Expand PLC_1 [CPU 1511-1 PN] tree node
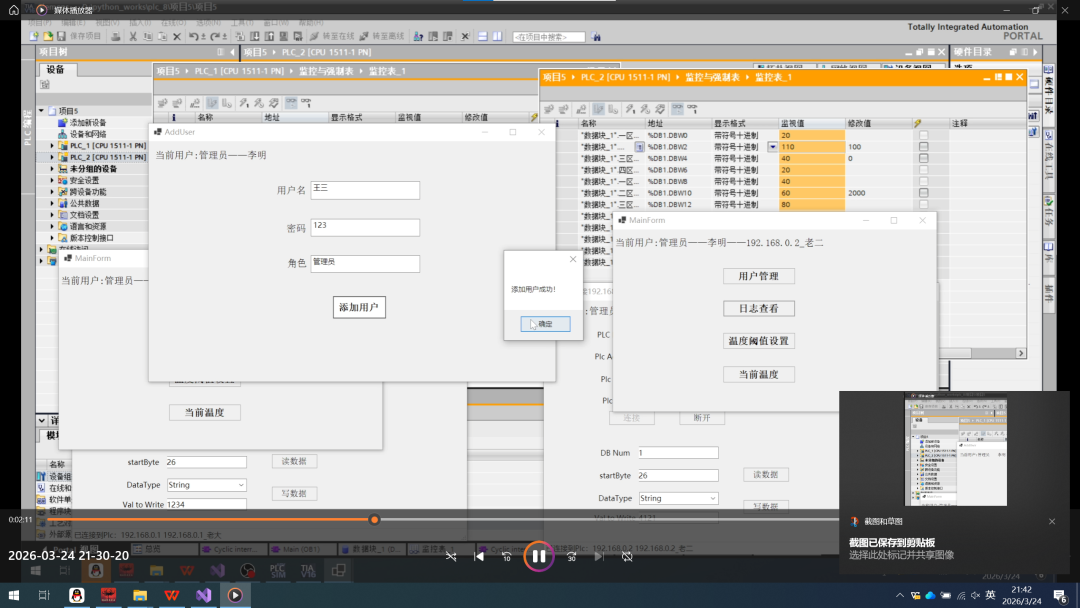The image size is (1080, 608). tap(52, 145)
